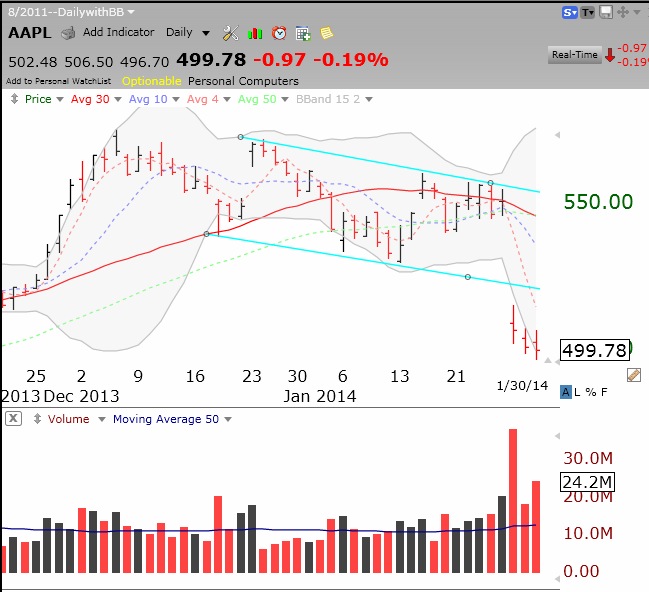This screenshot has height=592, width=649.
Task: Click the 30.0M volume scale label
Action: (588, 458)
